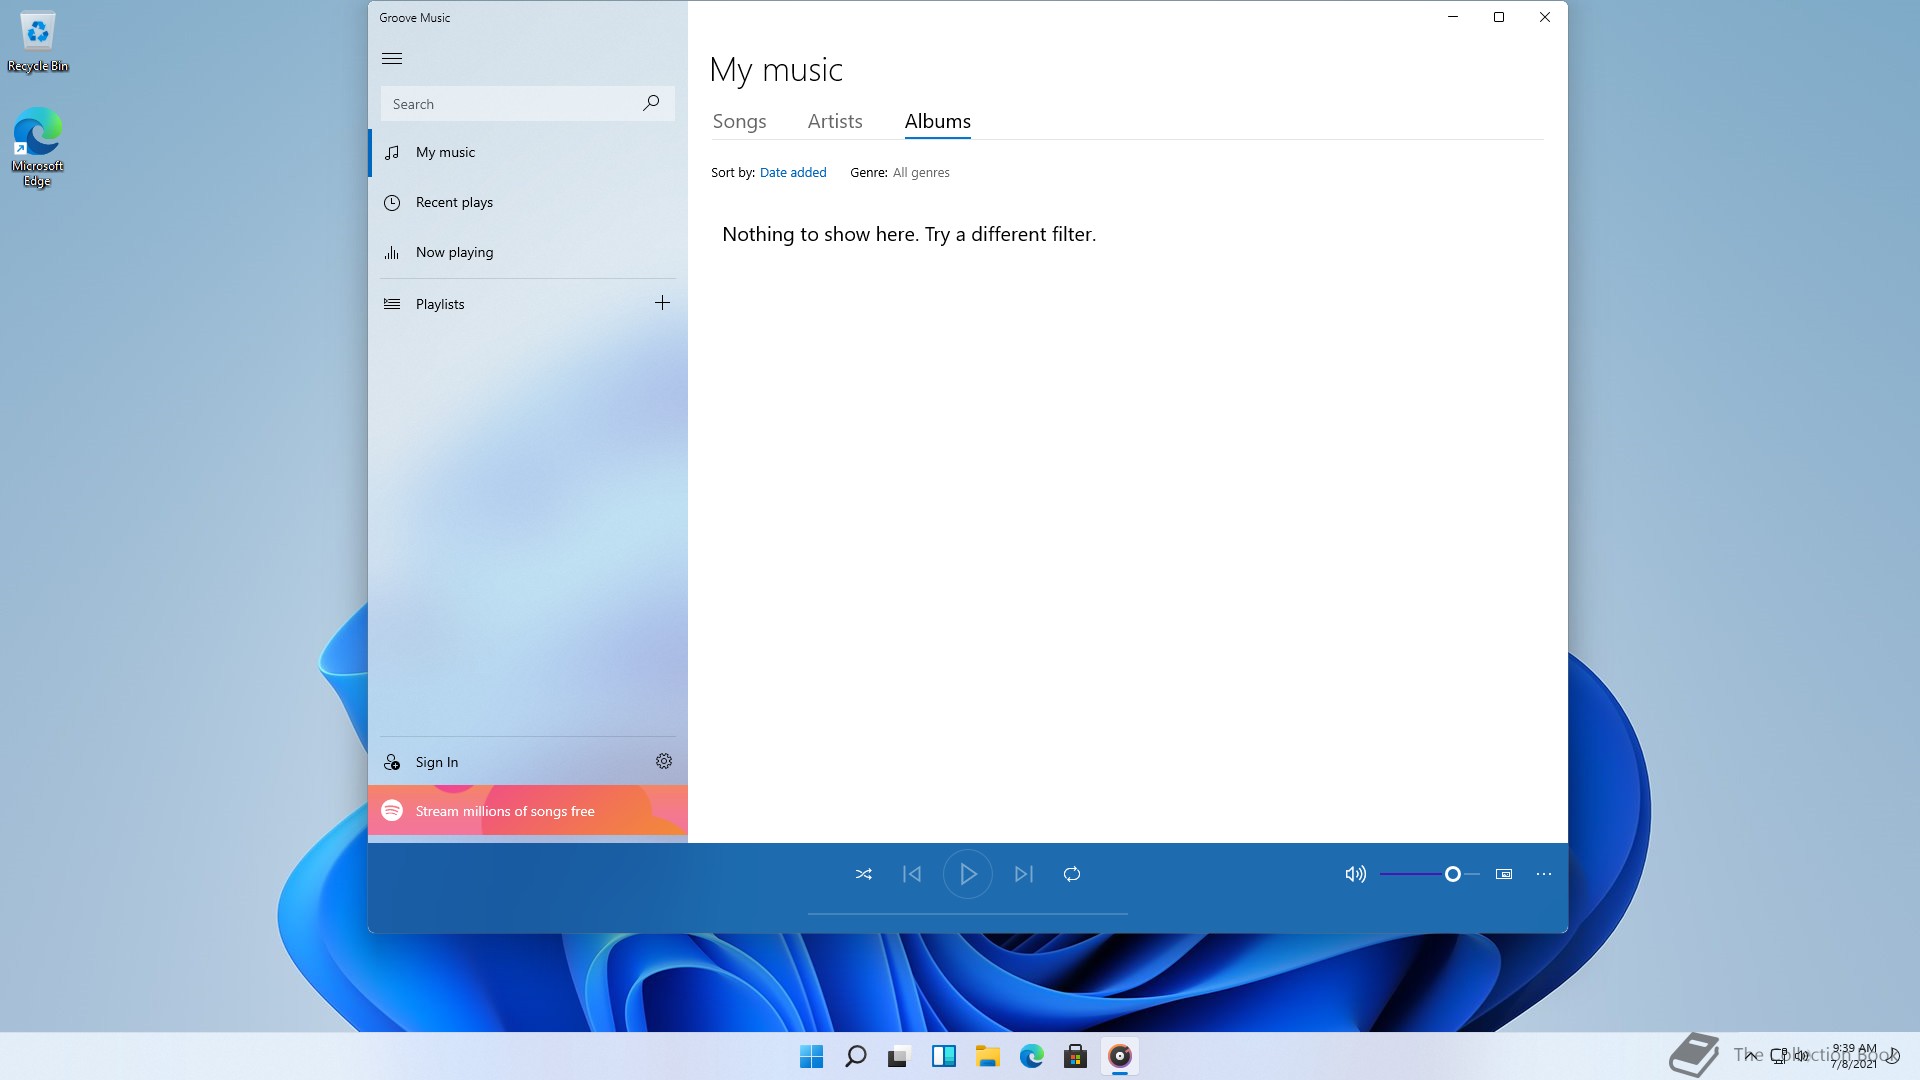This screenshot has width=1920, height=1080.
Task: Skip to previous track
Action: coord(912,874)
